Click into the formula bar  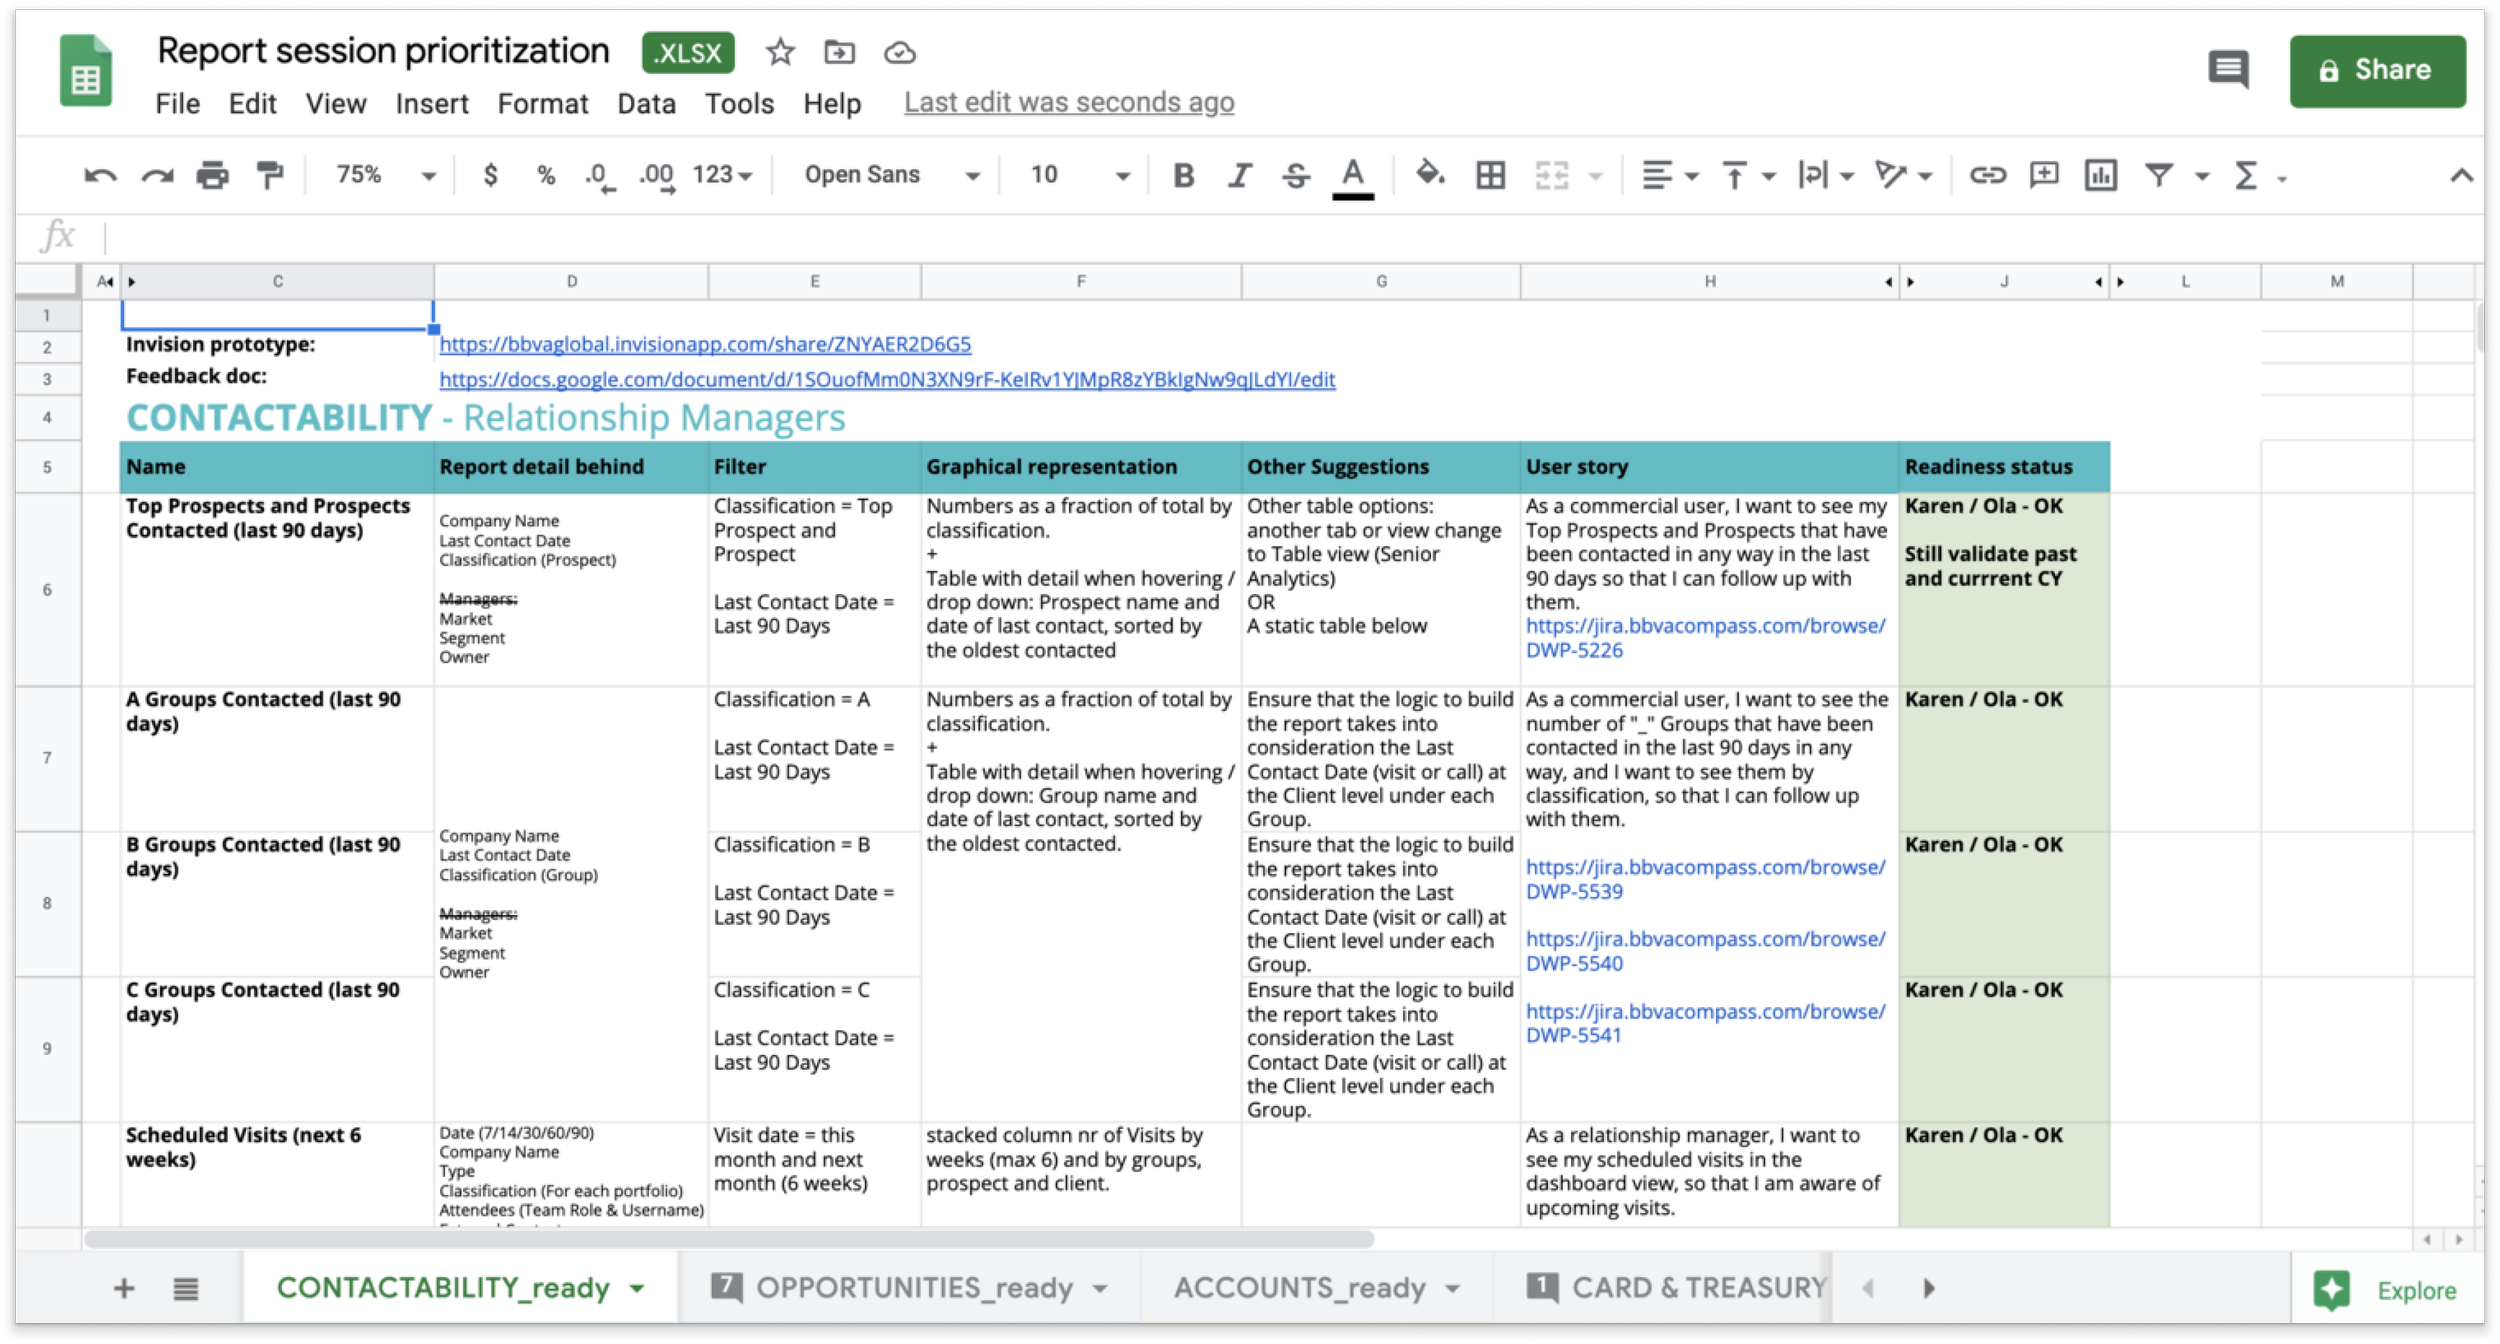(x=1200, y=237)
